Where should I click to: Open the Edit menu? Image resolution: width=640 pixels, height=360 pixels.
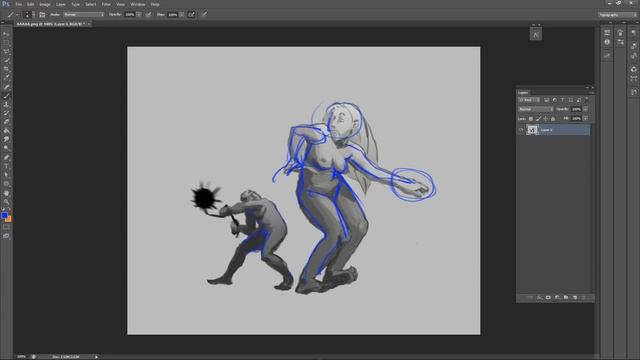30,4
